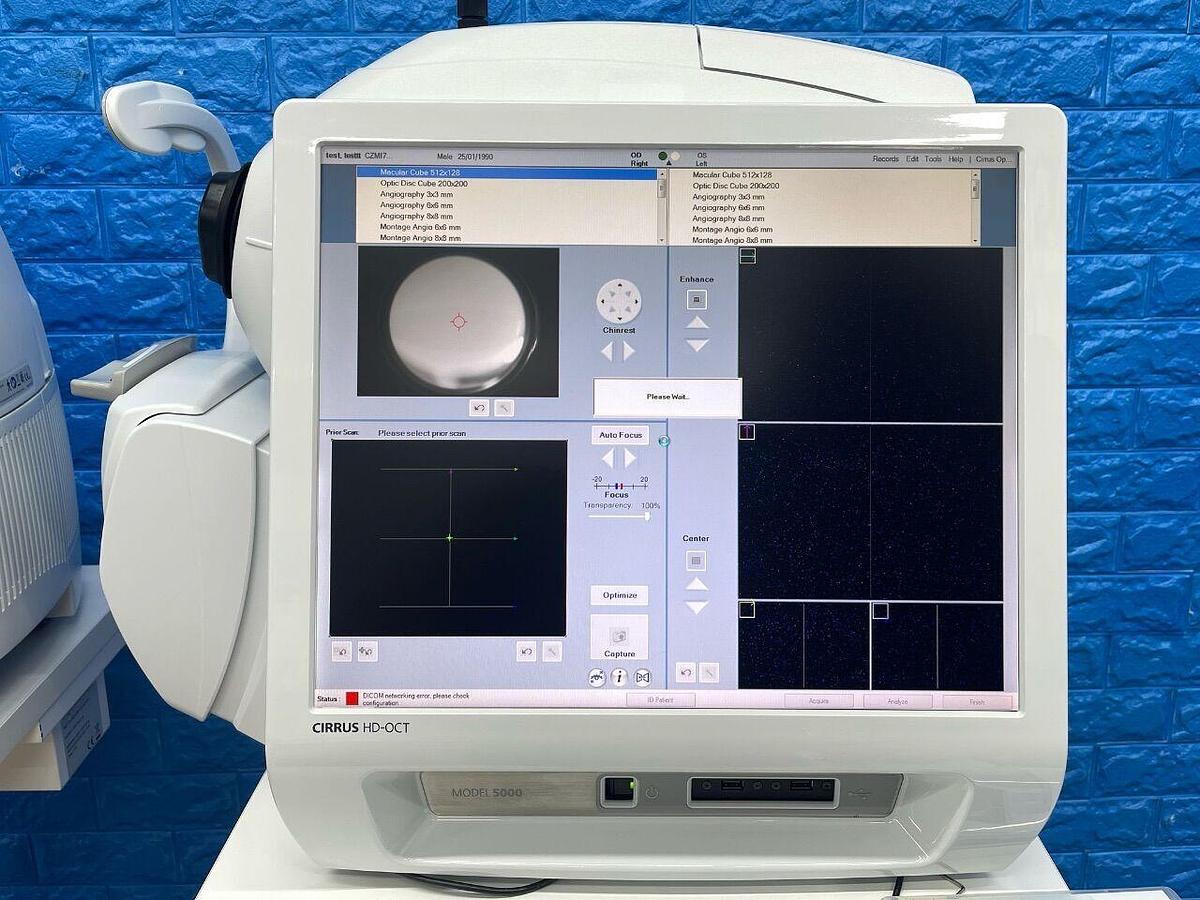Click the mirror icon right of the info icon

click(643, 677)
